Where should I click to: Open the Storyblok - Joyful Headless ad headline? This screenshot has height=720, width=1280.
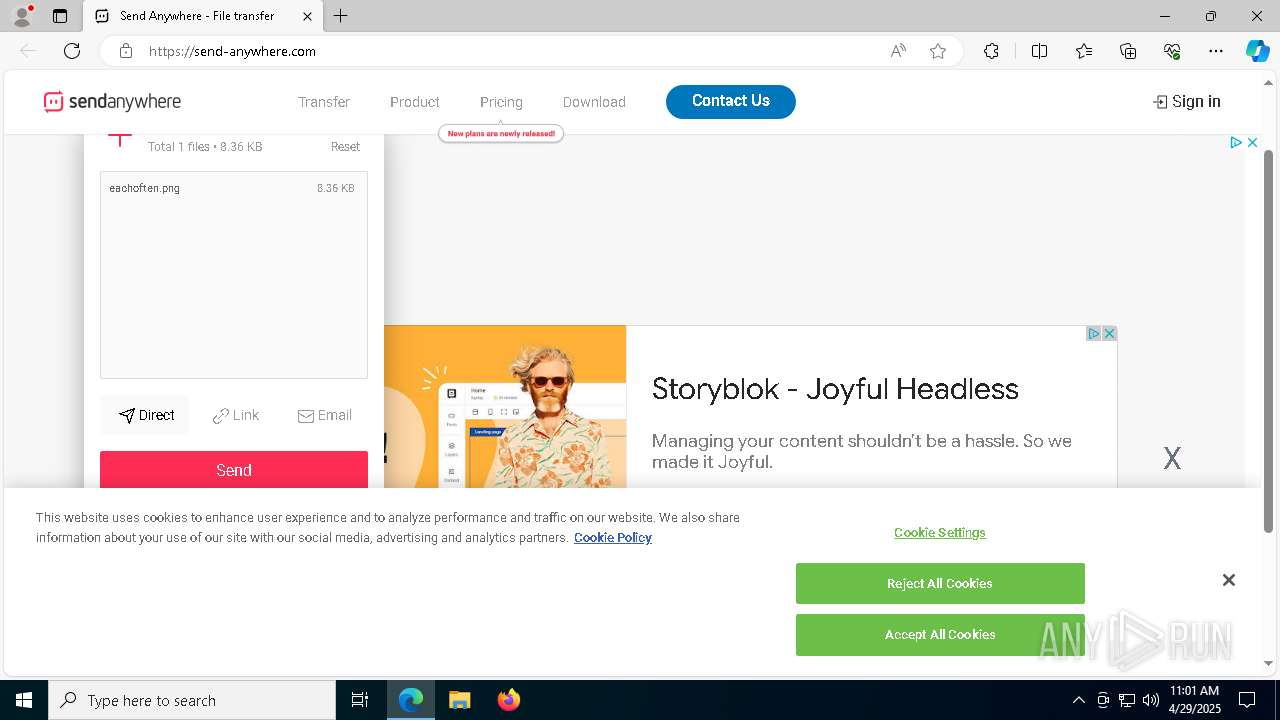(x=835, y=389)
